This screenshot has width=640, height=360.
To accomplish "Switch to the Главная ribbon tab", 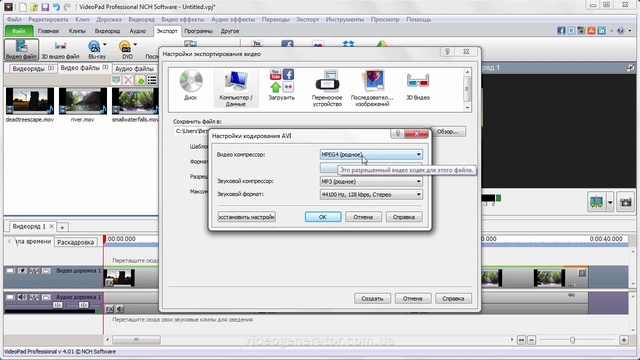I will [x=48, y=31].
